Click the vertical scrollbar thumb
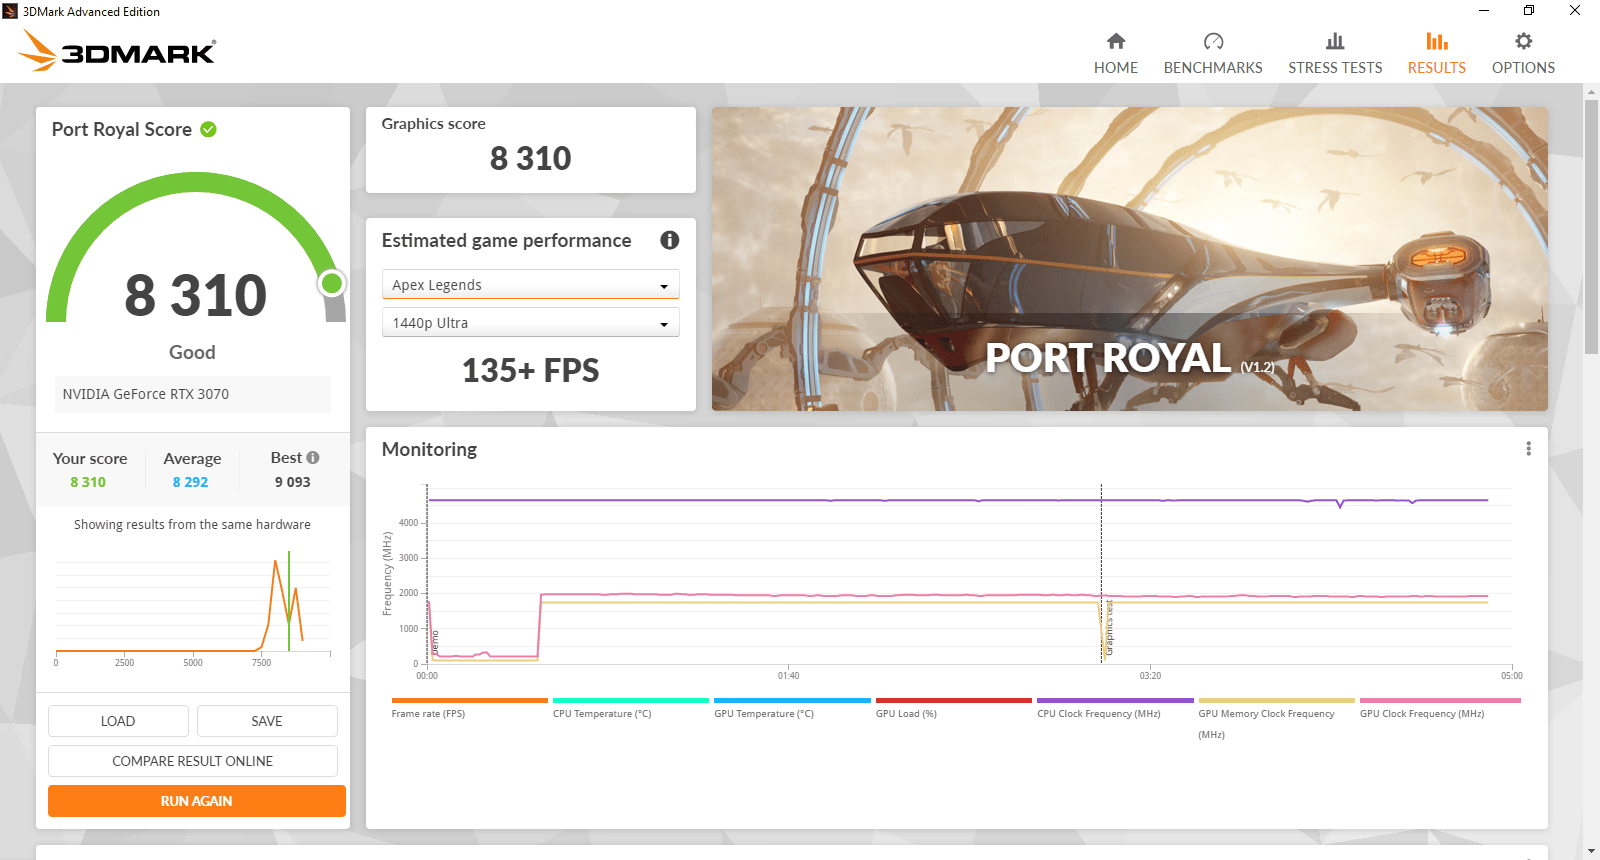Viewport: 1600px width, 860px height. pos(1591,227)
